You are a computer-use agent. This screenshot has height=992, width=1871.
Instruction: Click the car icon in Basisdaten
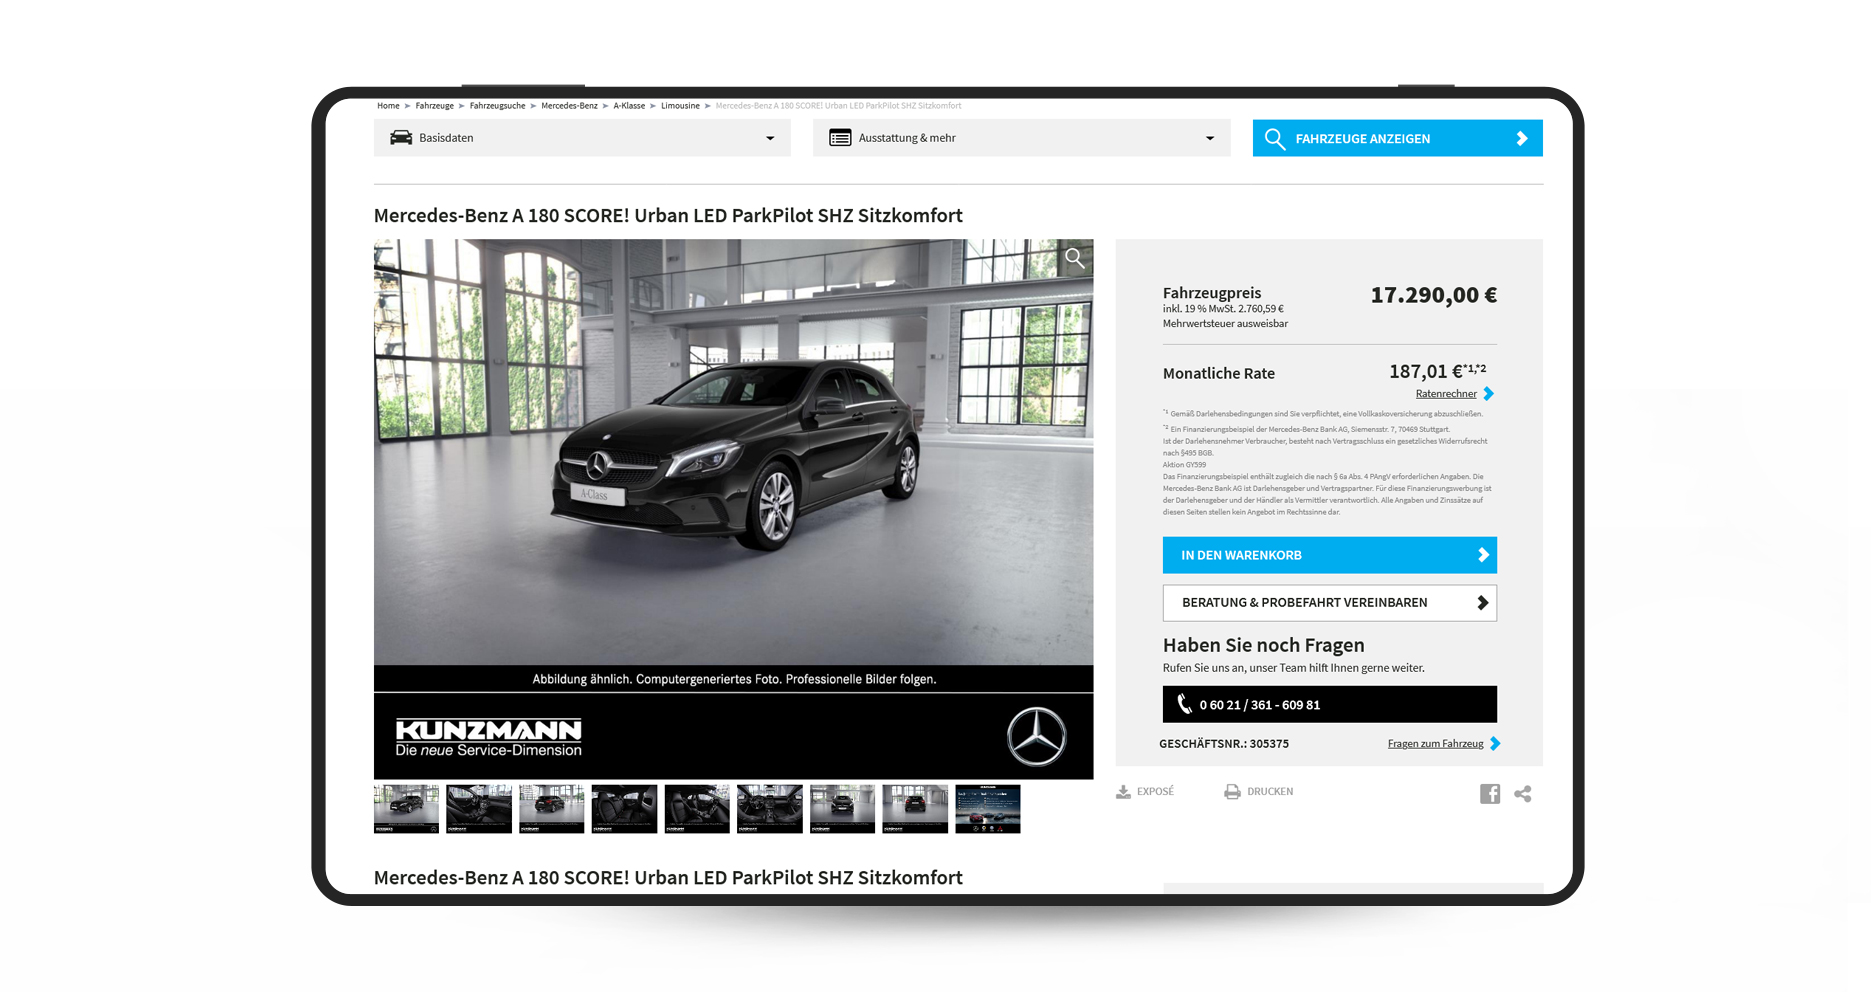pyautogui.click(x=401, y=138)
